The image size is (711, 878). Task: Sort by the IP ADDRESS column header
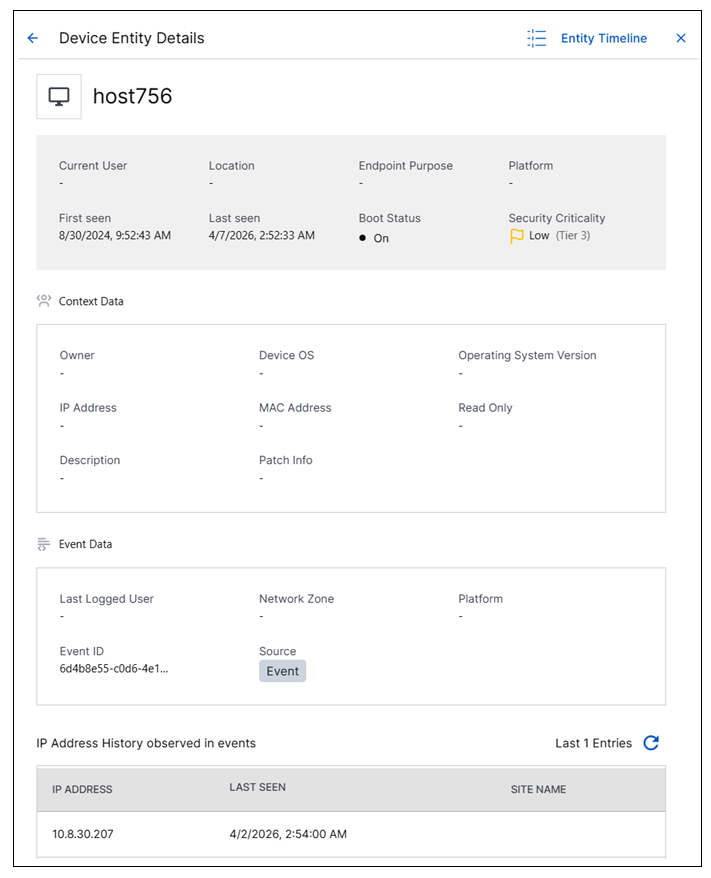83,789
